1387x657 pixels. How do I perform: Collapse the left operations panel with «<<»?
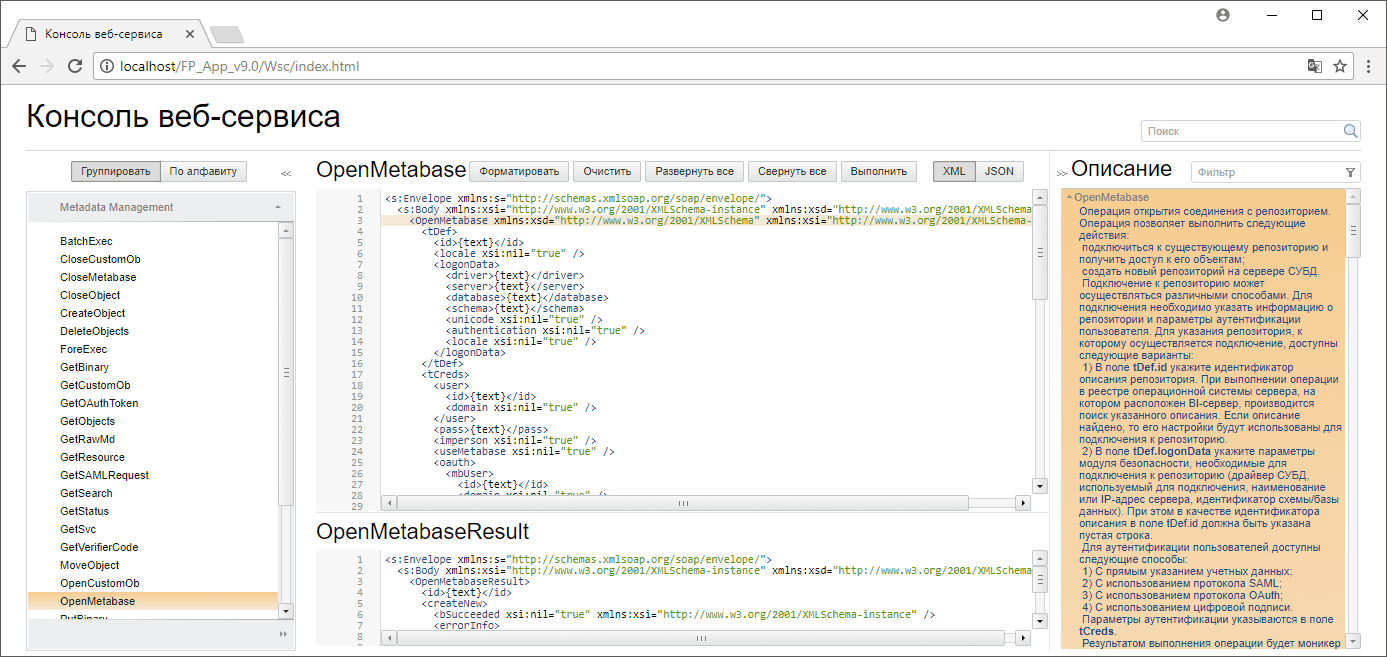coord(286,173)
